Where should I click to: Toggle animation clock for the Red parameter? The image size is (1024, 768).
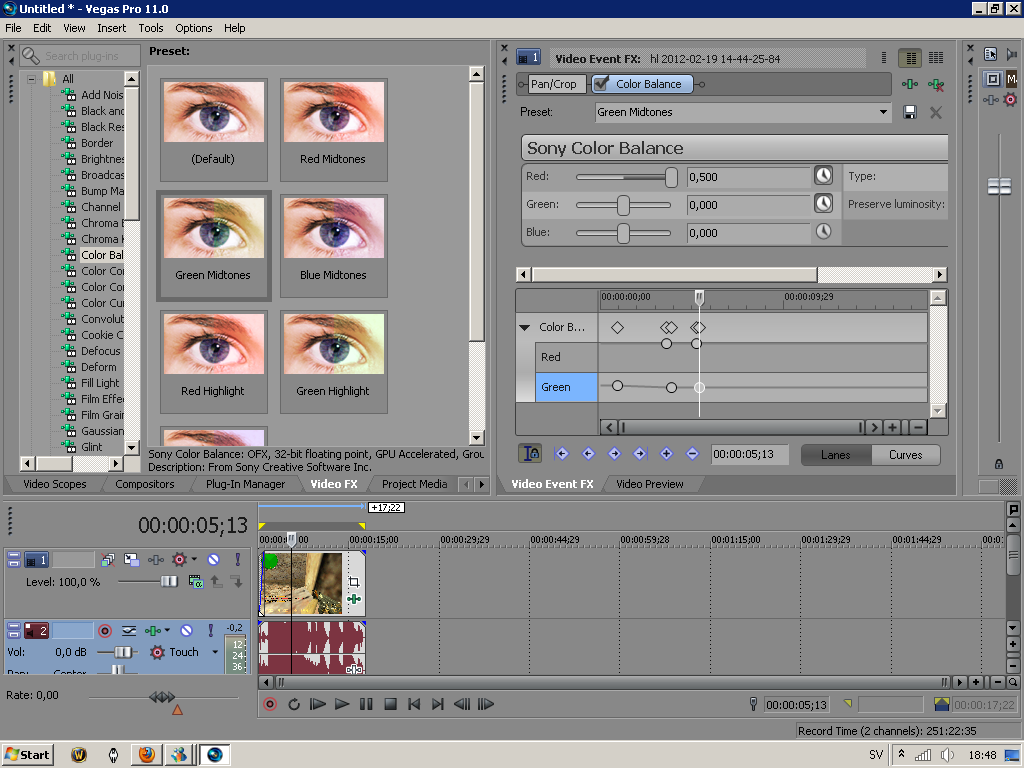(824, 176)
